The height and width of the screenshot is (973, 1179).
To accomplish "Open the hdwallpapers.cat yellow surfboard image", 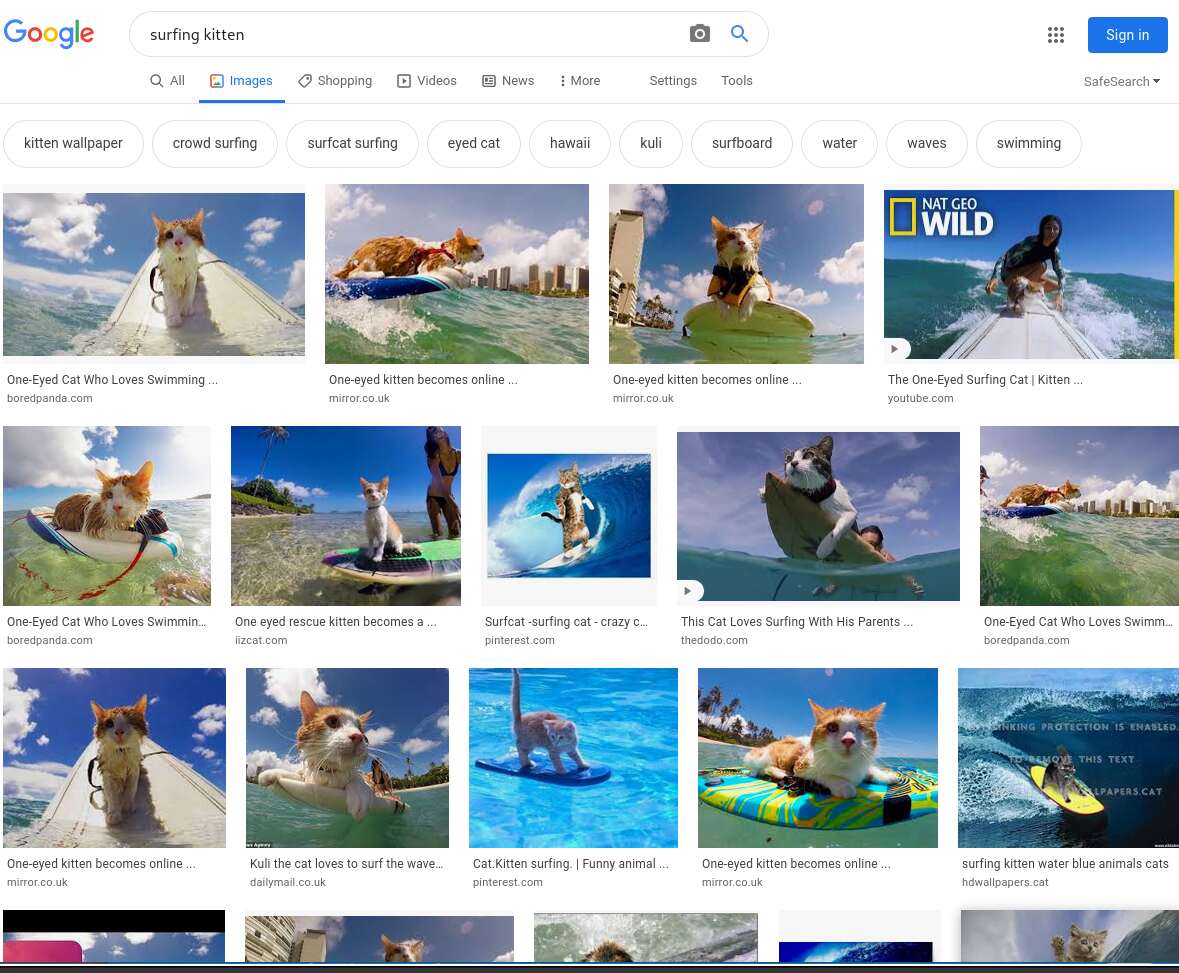I will [x=1068, y=758].
